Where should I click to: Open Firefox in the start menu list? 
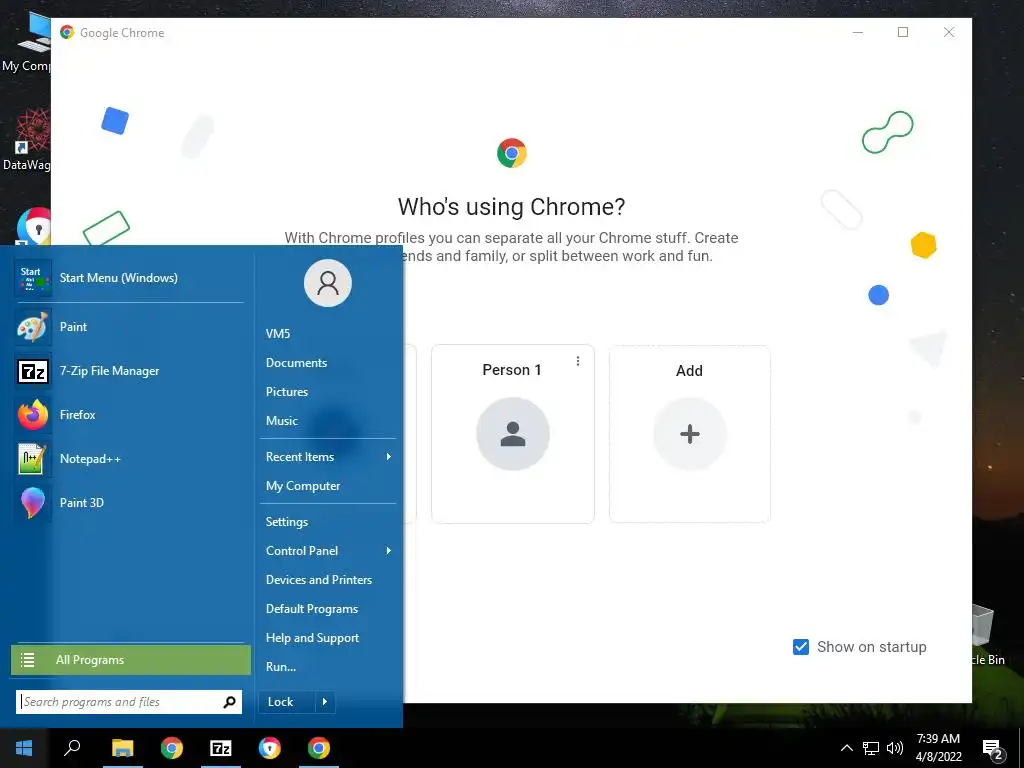(129, 415)
